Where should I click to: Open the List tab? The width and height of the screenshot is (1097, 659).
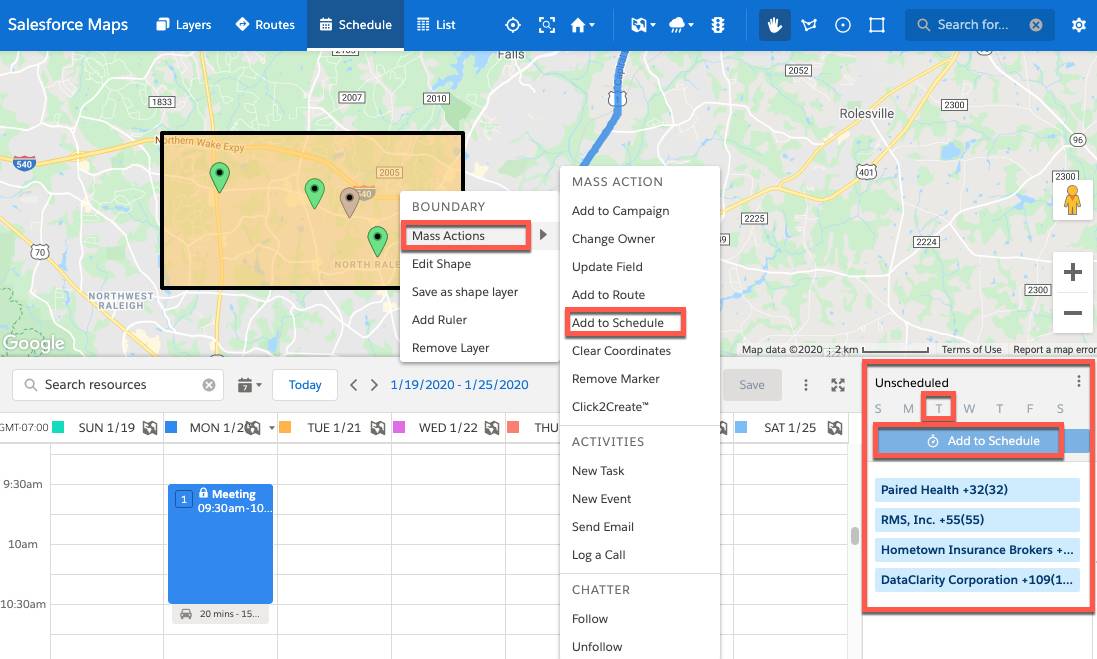coord(436,24)
